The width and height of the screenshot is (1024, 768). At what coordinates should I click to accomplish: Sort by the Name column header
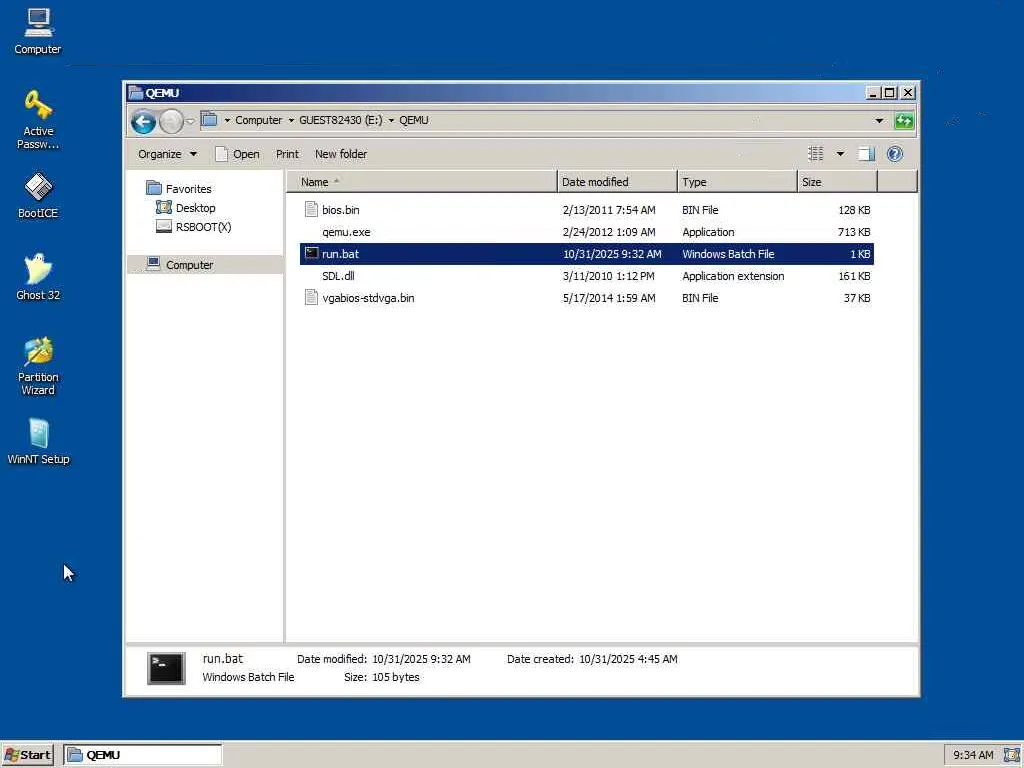(422, 182)
